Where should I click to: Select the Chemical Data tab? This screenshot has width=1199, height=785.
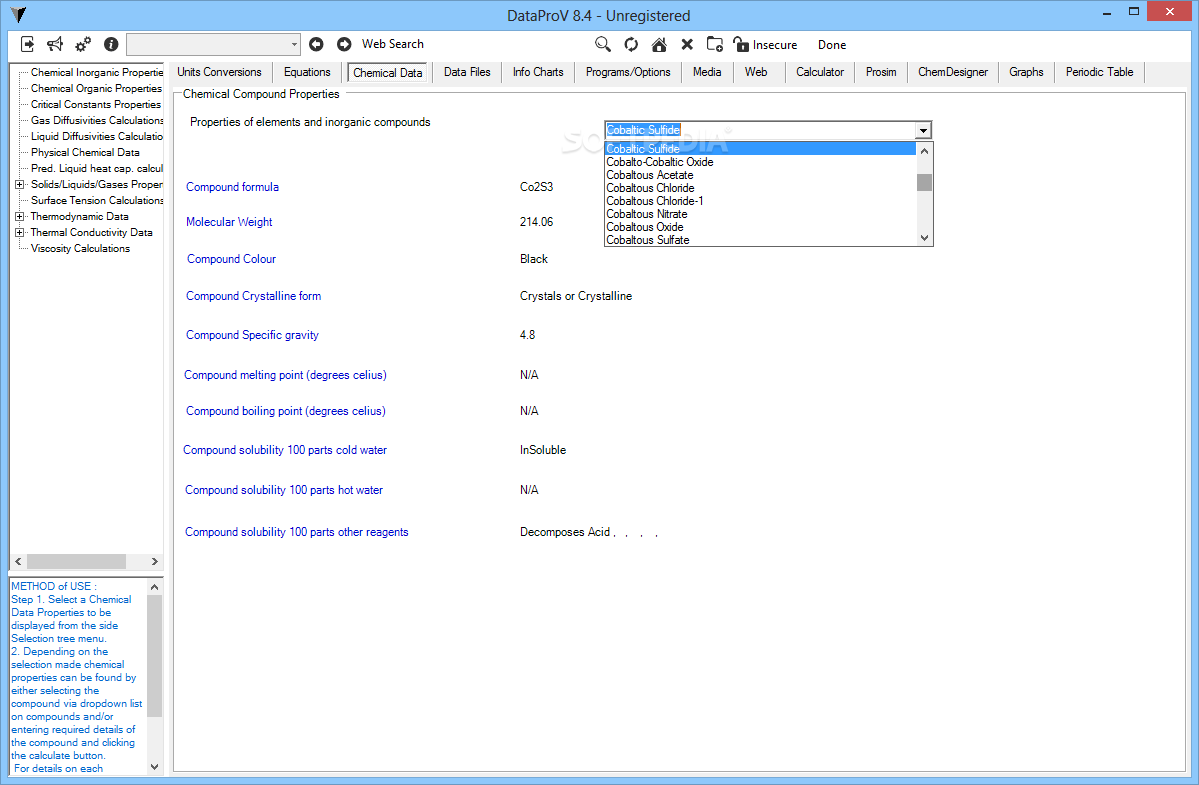coord(388,73)
